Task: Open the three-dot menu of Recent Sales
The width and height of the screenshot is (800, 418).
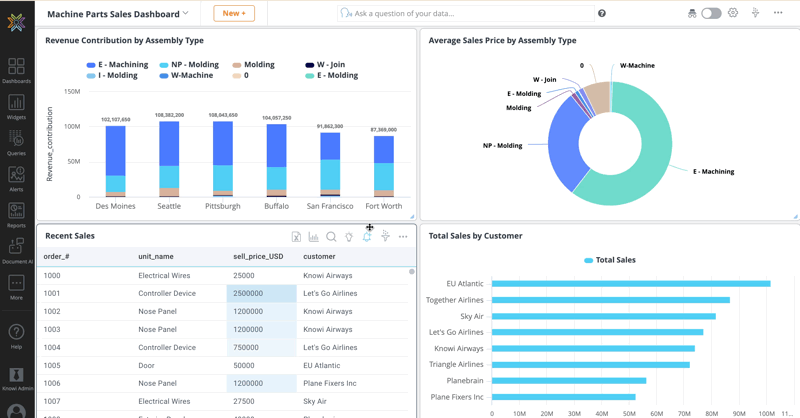Action: coord(403,237)
